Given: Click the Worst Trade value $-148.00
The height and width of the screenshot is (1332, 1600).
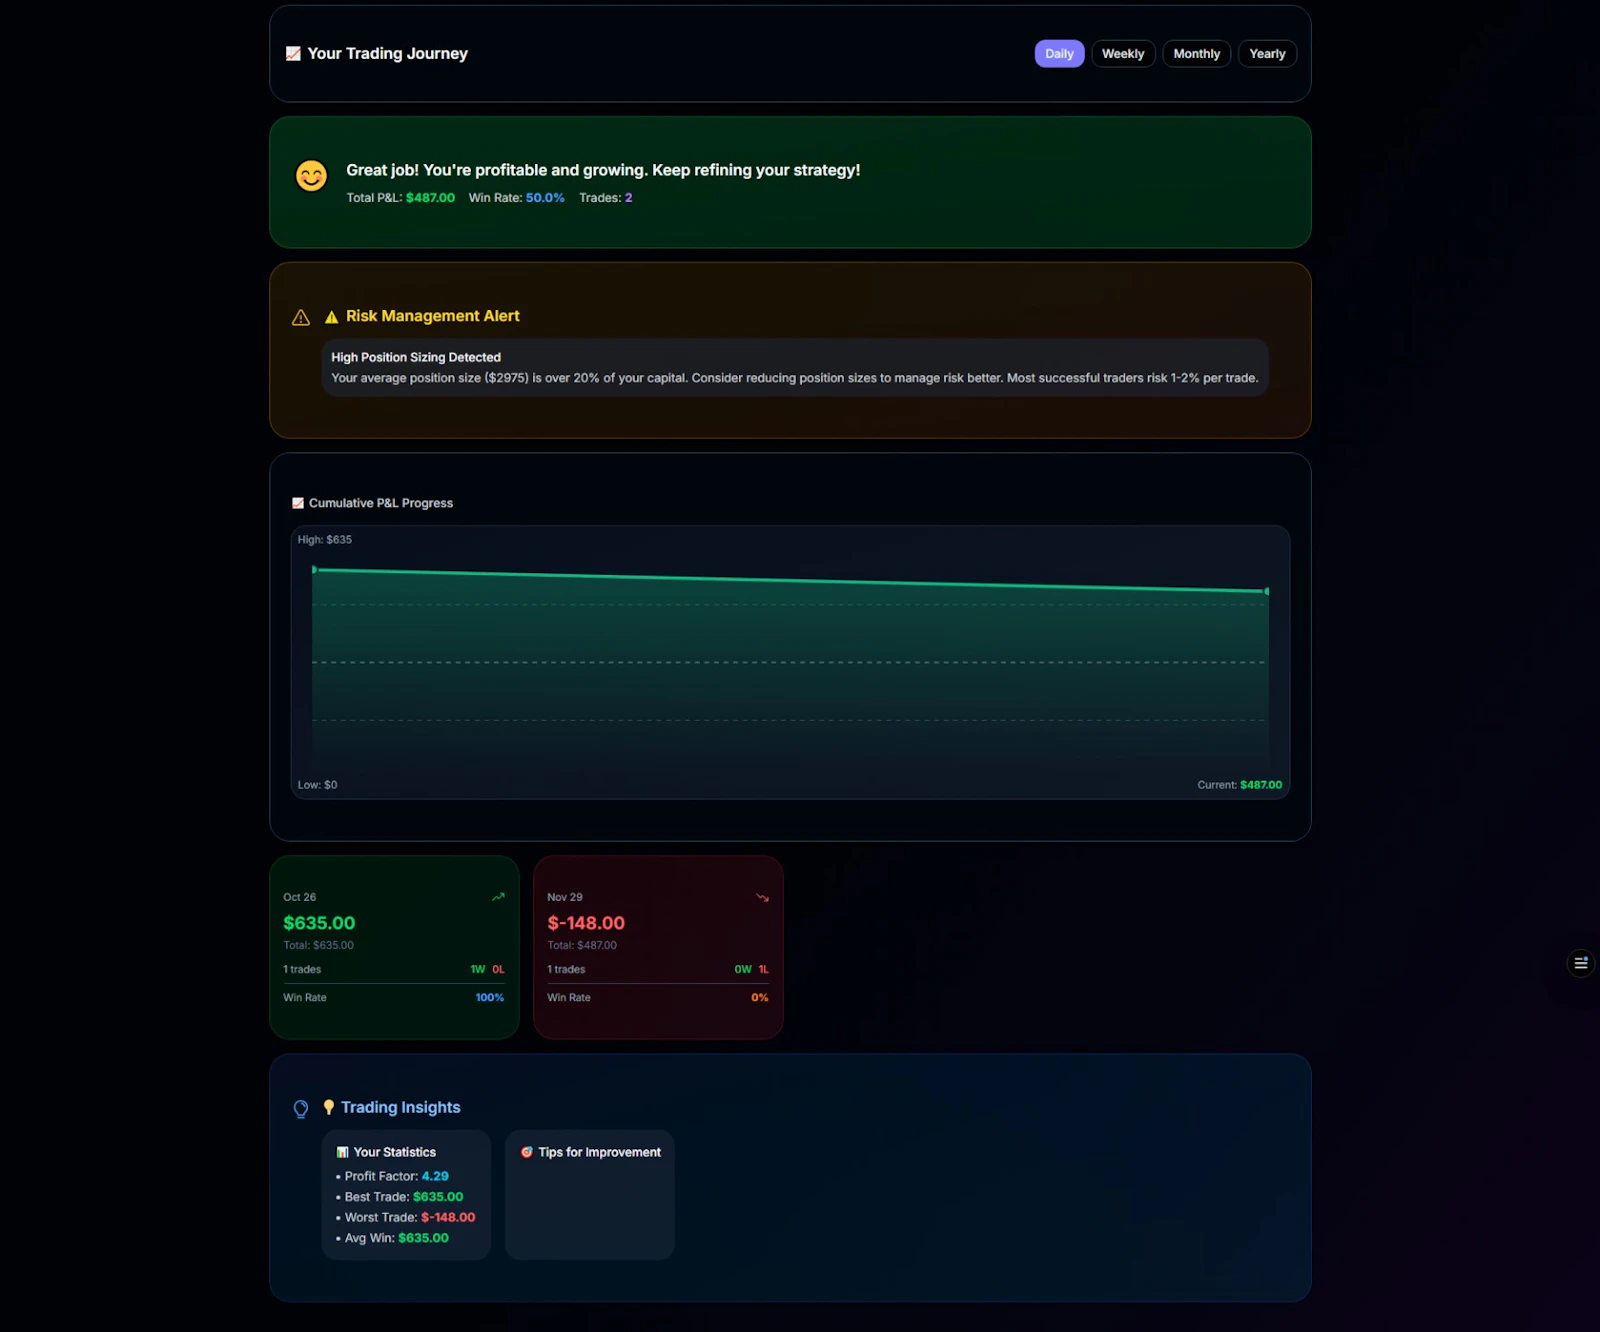Looking at the screenshot, I should [x=448, y=1218].
